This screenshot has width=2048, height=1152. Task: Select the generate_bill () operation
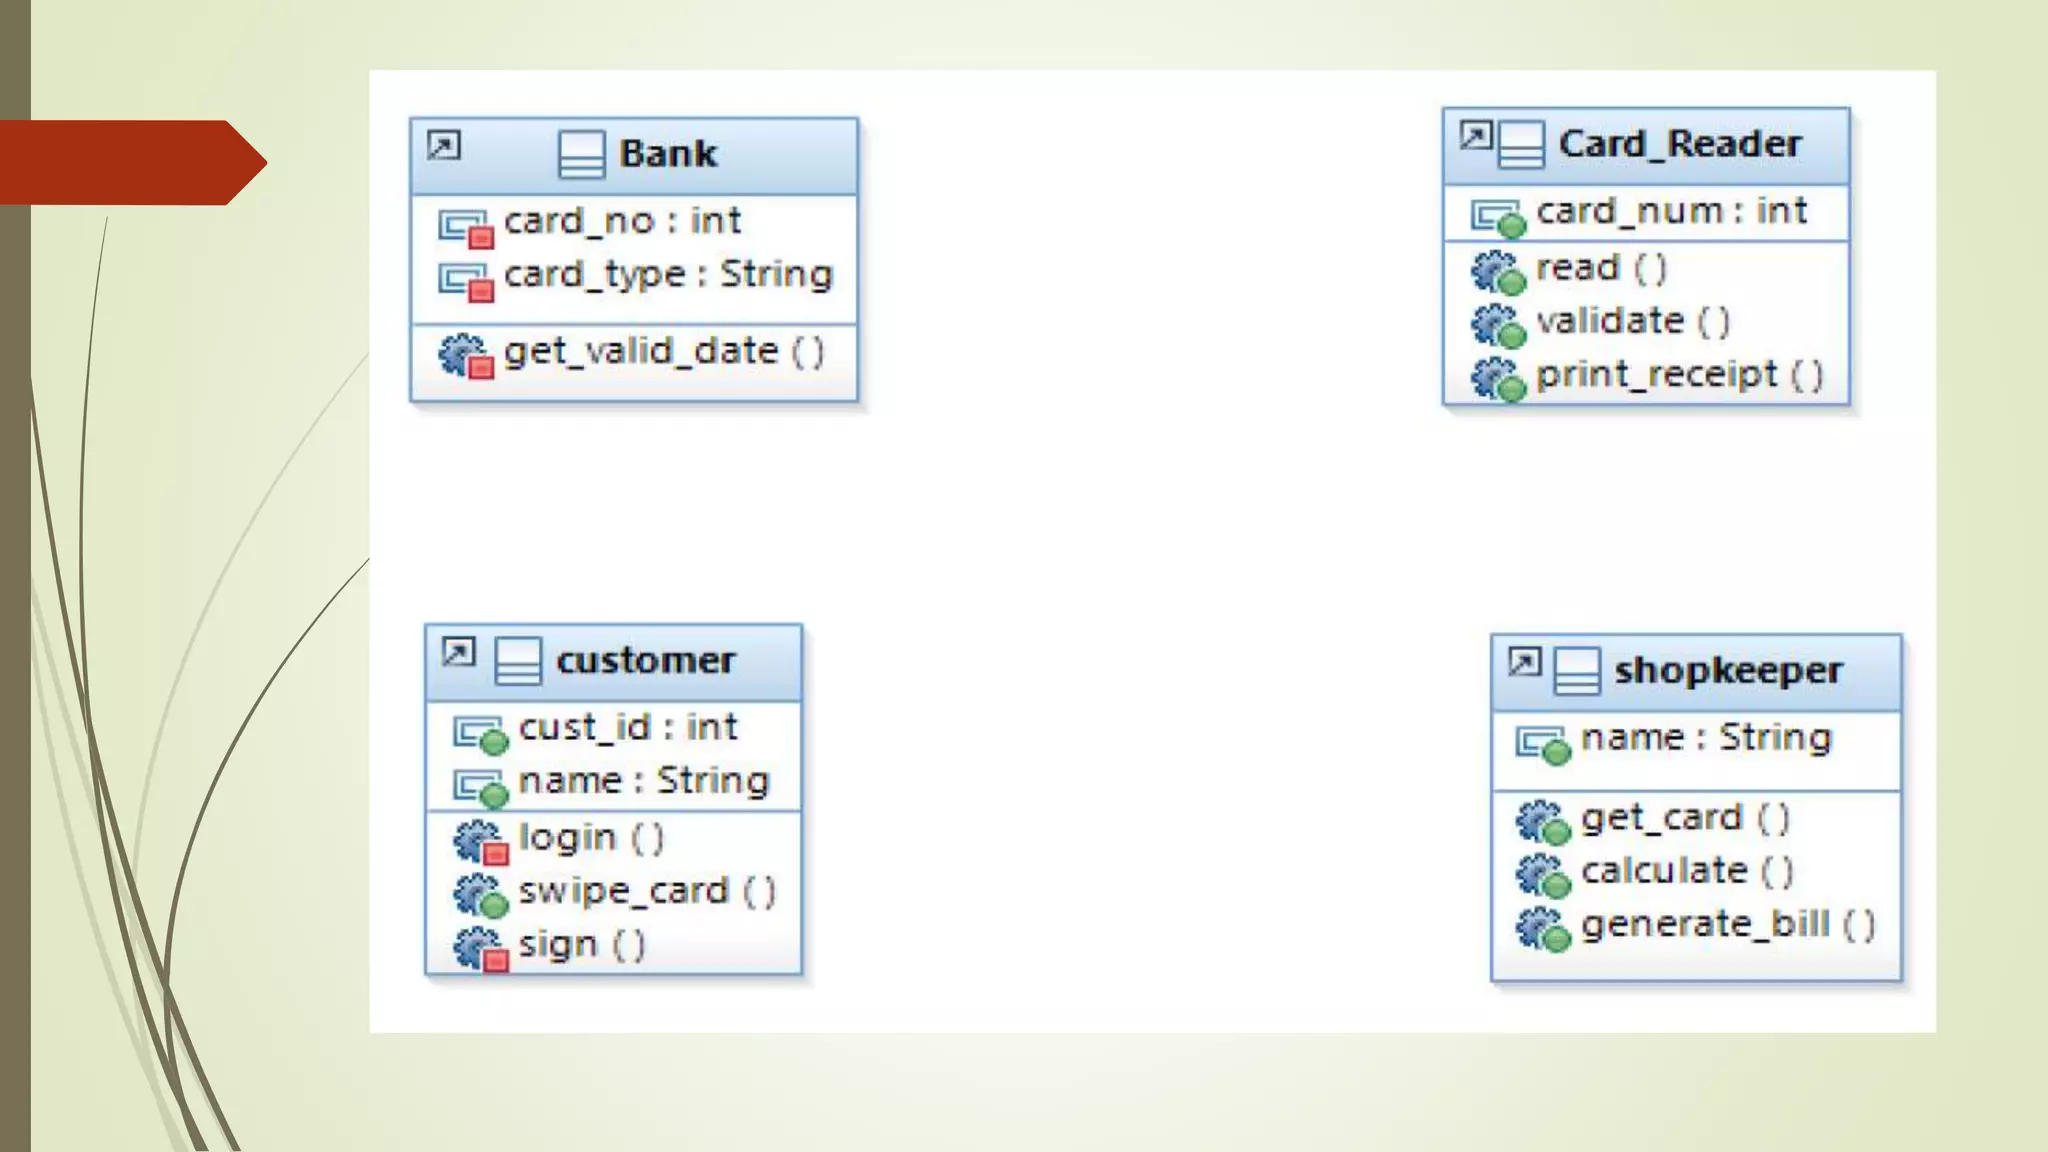1727,925
